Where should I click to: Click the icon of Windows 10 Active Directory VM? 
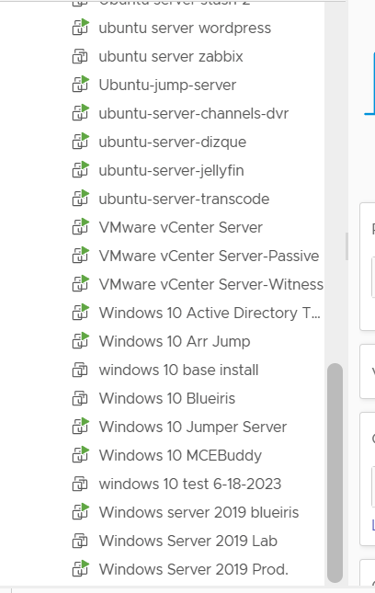tap(80, 313)
